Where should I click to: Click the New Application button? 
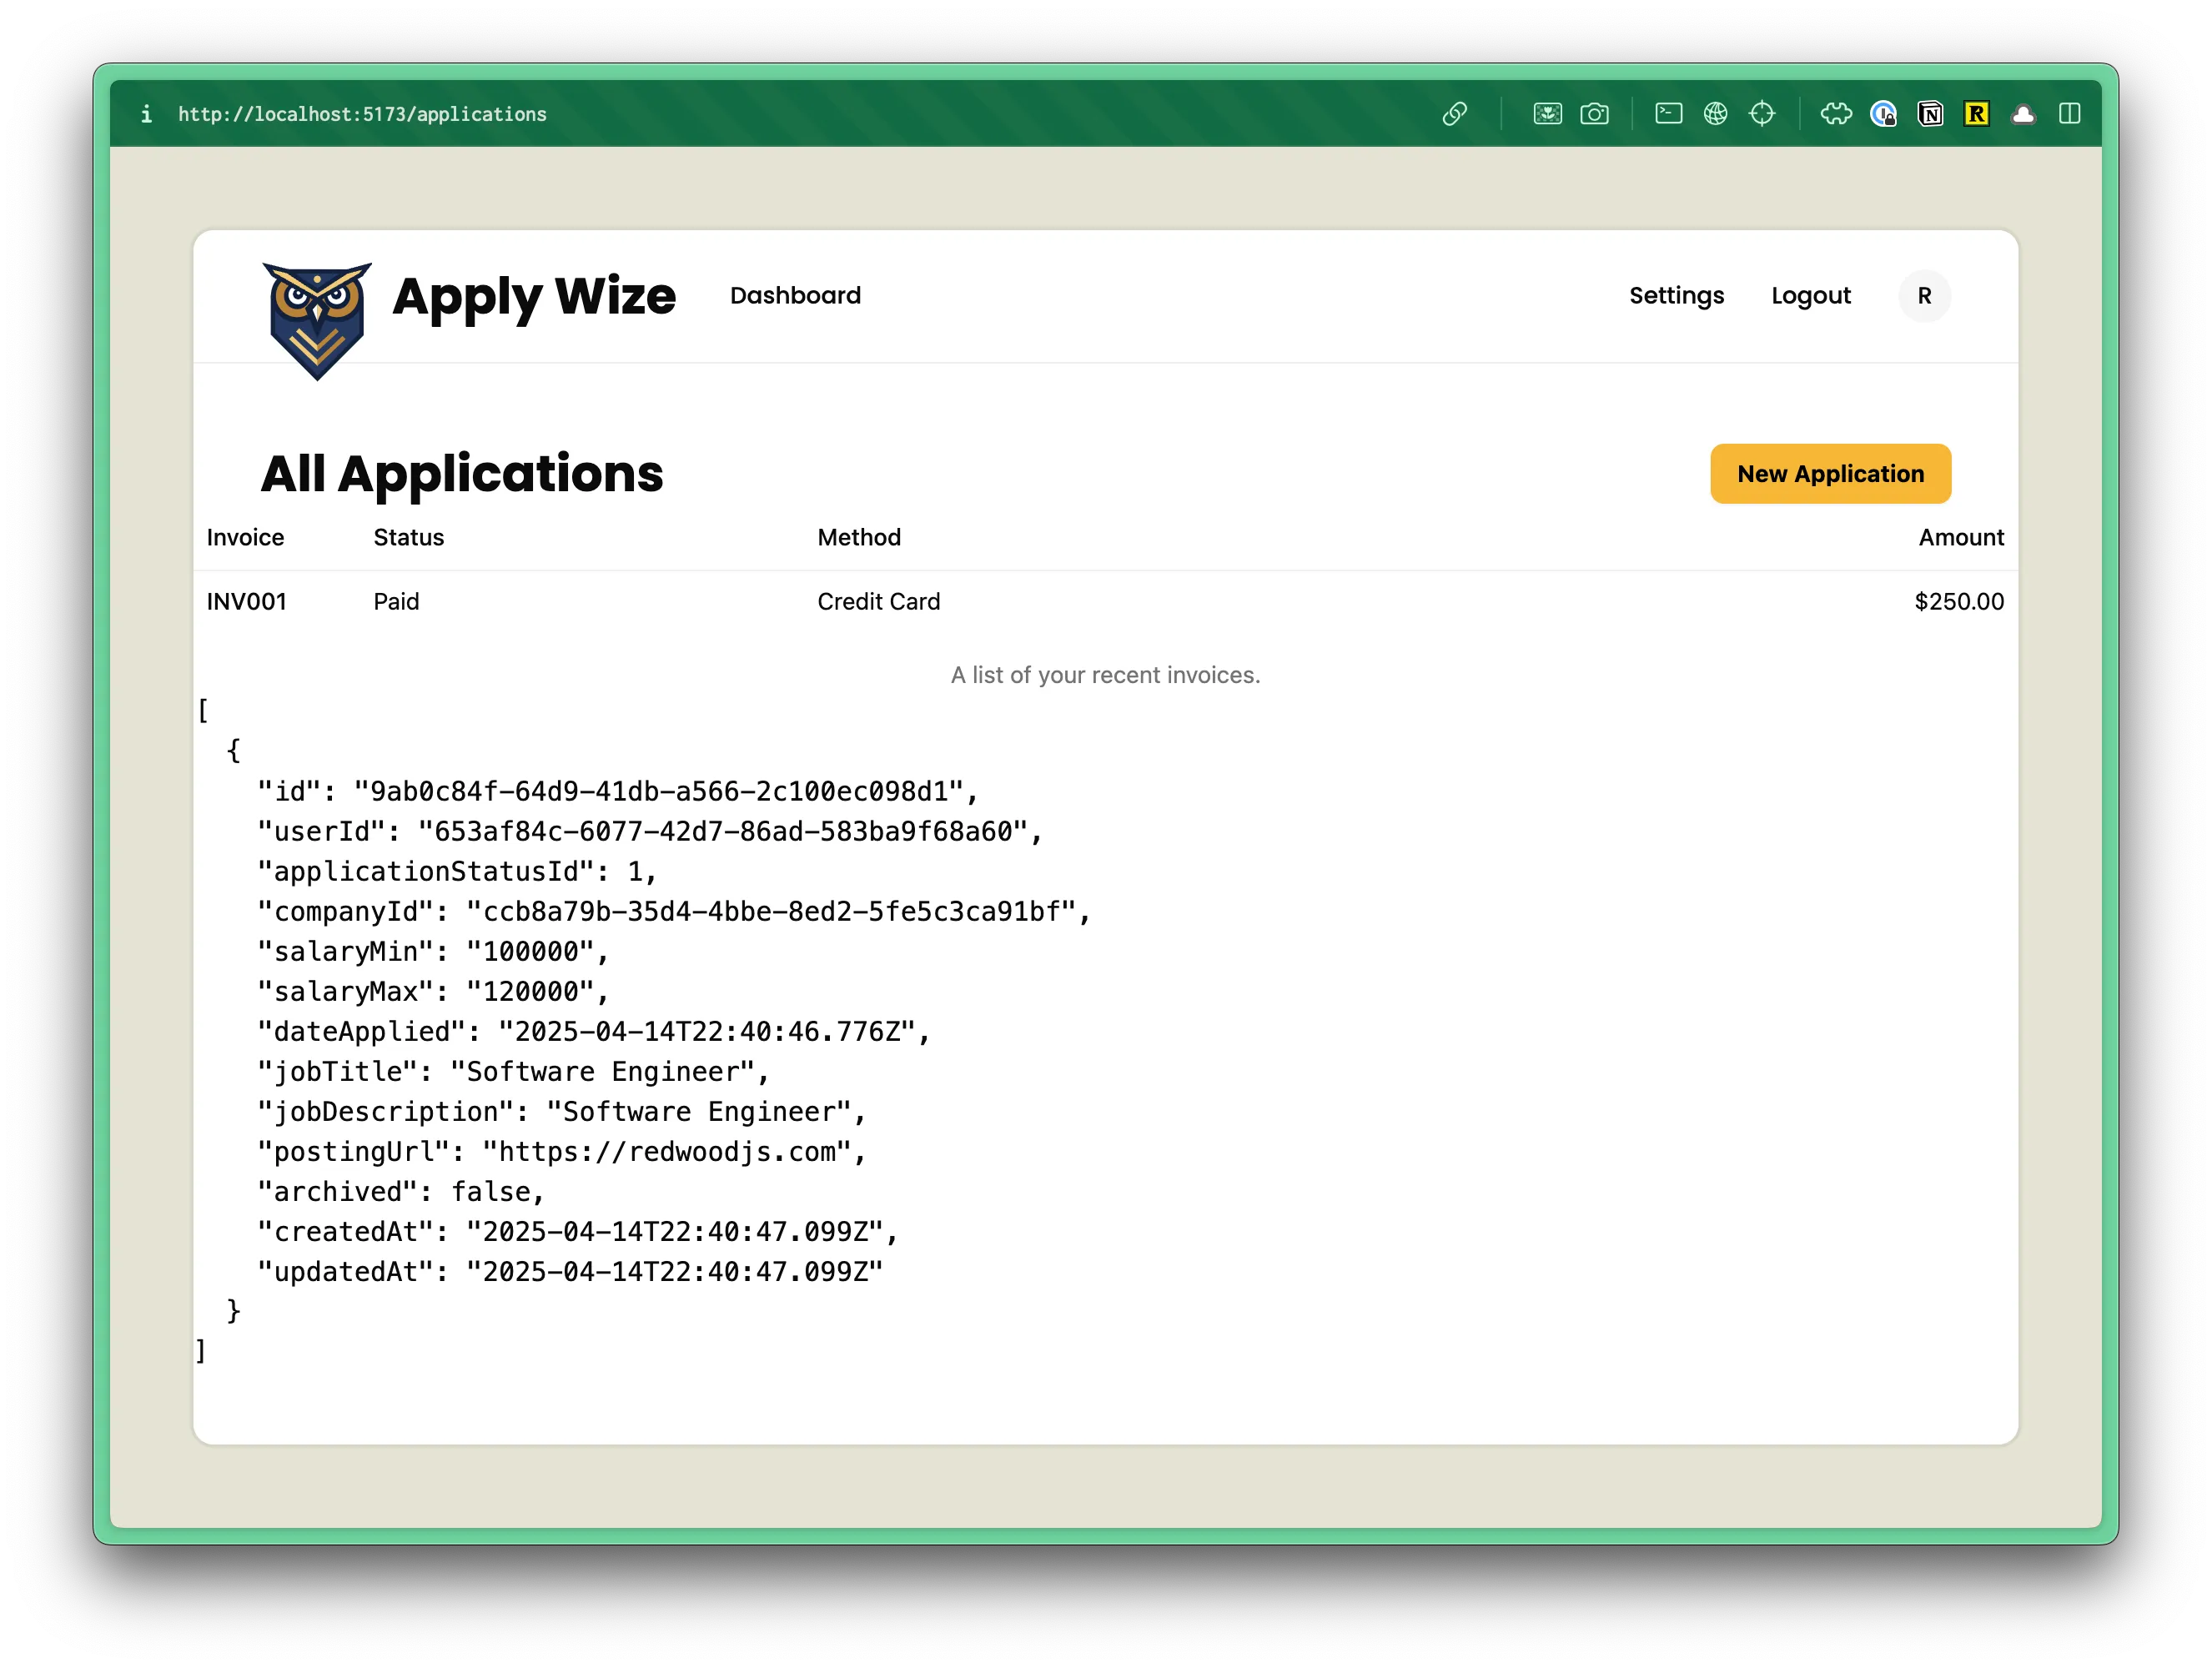(1829, 474)
